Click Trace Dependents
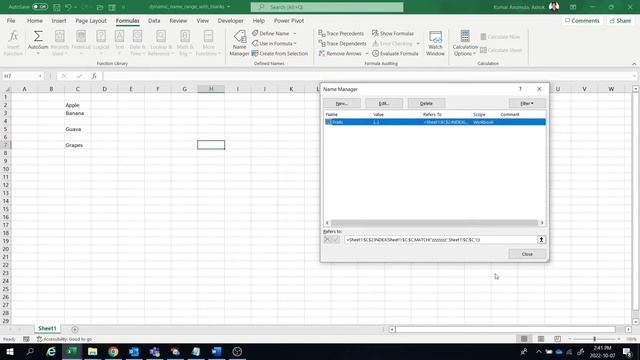Image resolution: width=640 pixels, height=360 pixels. click(x=342, y=43)
